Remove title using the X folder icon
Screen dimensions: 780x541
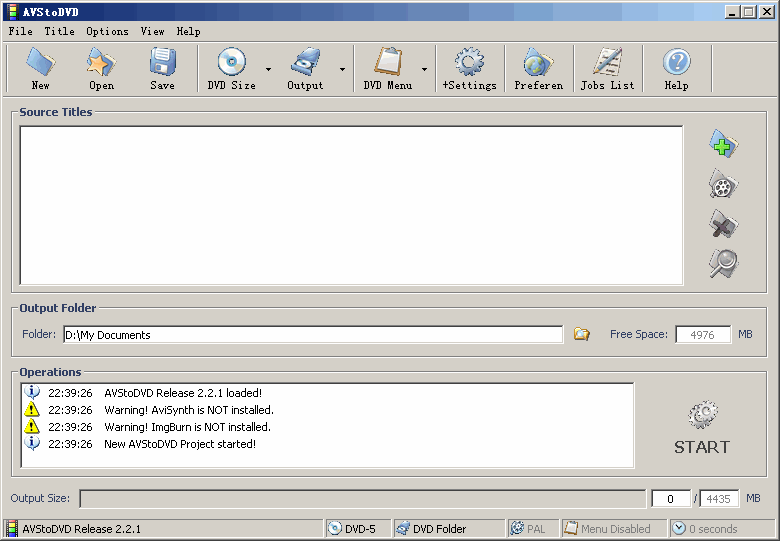click(723, 224)
